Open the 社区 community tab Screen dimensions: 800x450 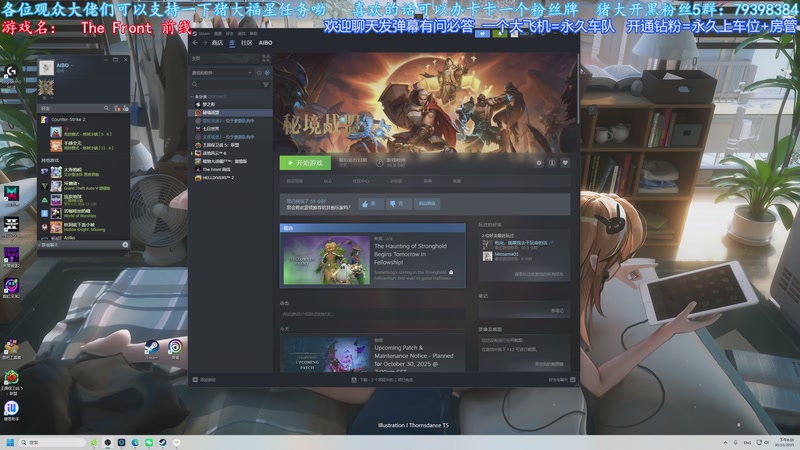coord(246,43)
